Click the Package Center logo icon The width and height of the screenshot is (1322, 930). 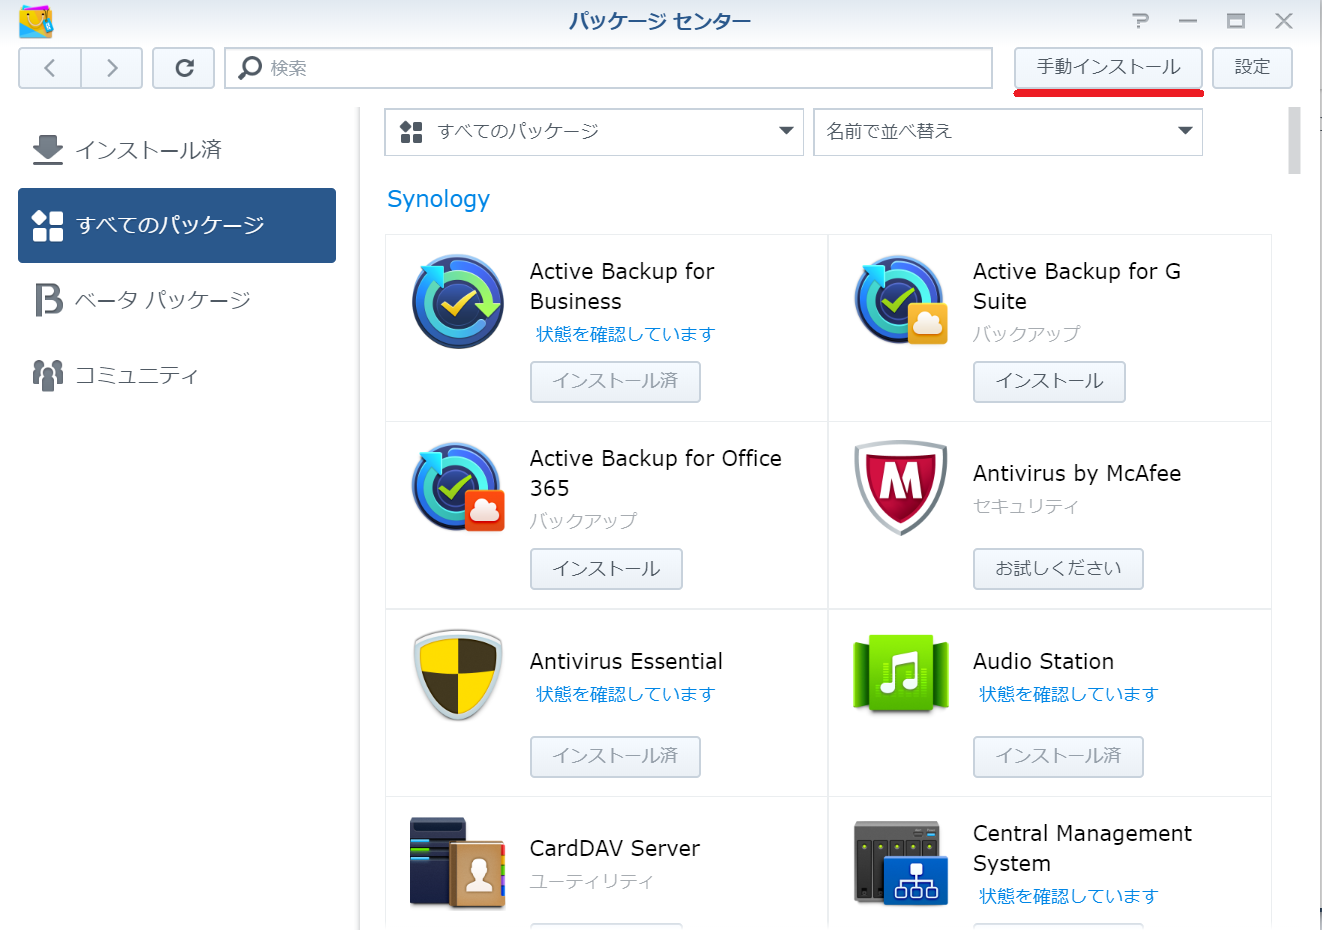pyautogui.click(x=36, y=21)
